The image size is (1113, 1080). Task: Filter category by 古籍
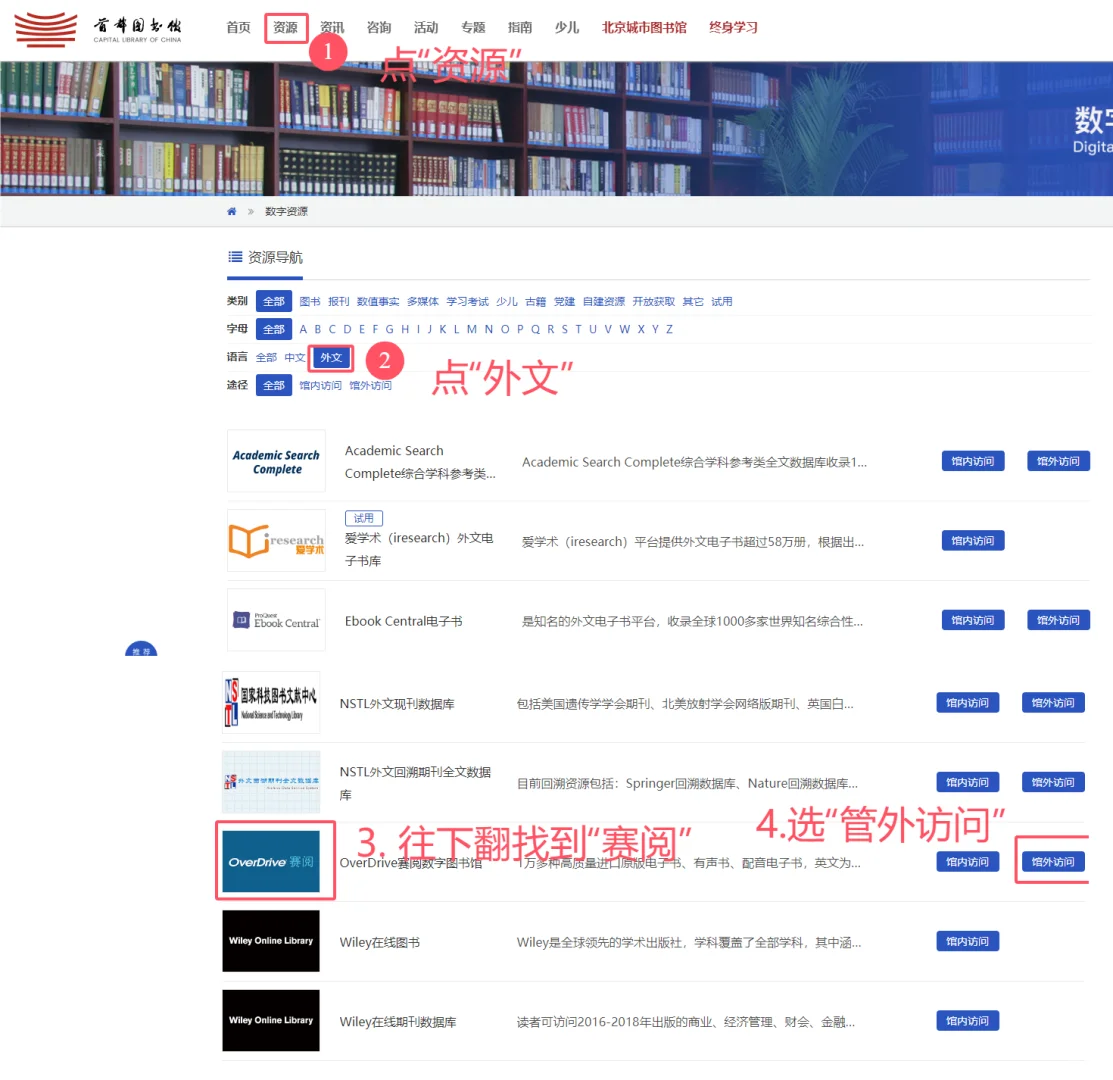pos(535,302)
